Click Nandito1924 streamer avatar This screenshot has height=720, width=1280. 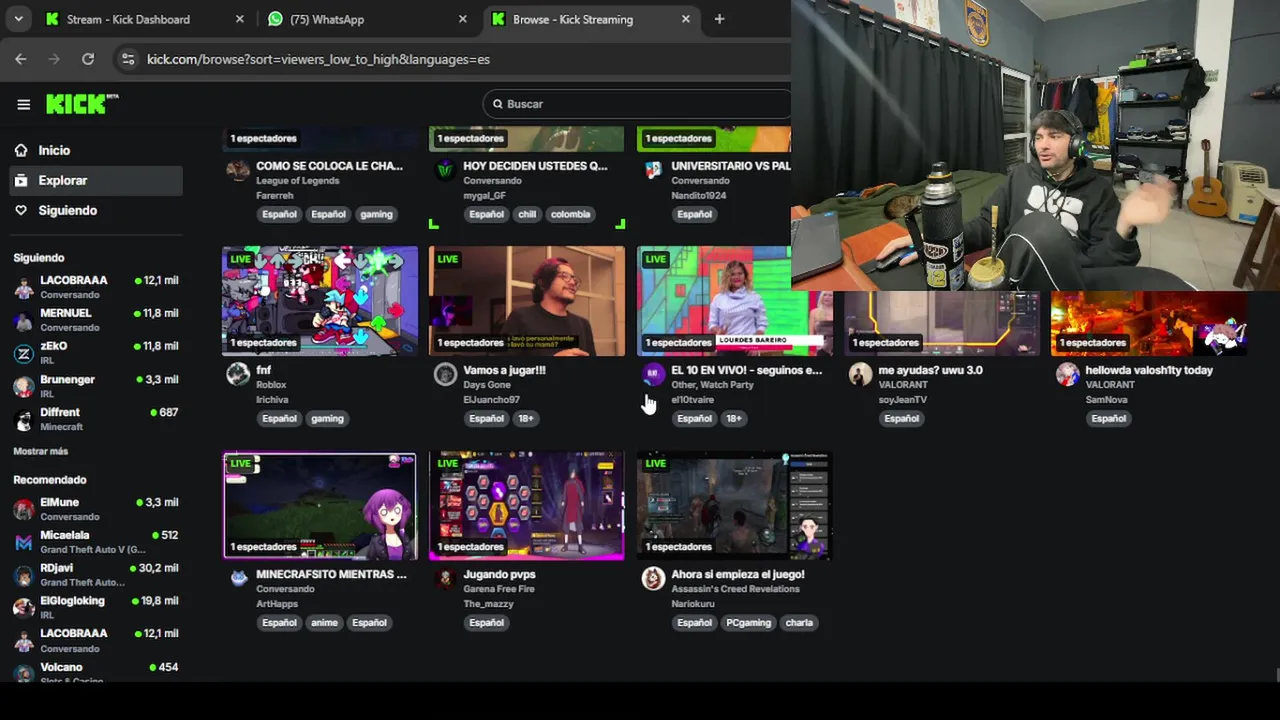coord(653,170)
